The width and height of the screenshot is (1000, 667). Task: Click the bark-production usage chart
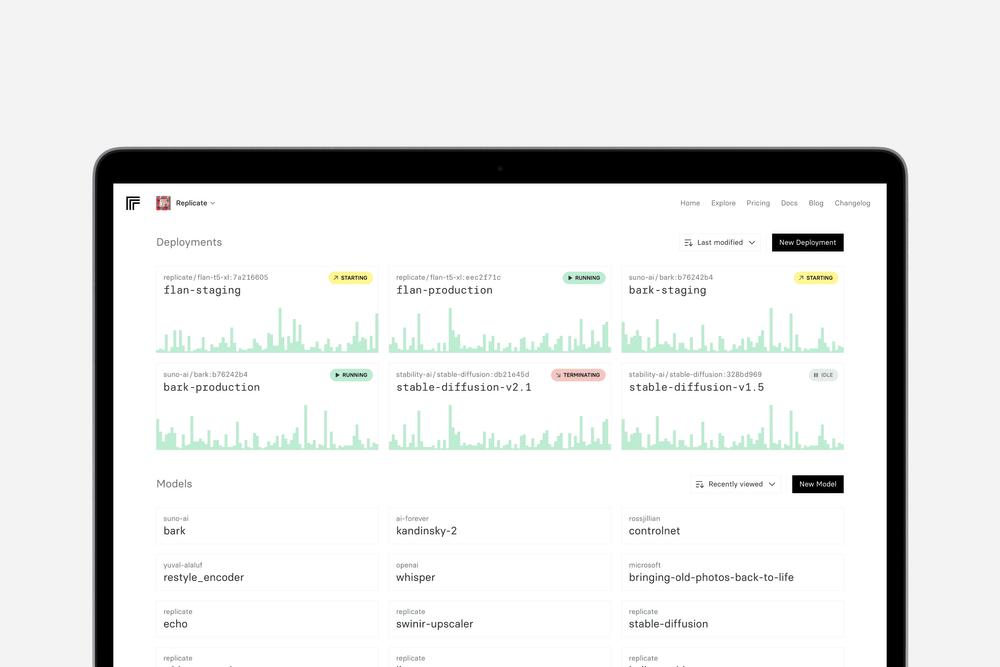coord(267,427)
